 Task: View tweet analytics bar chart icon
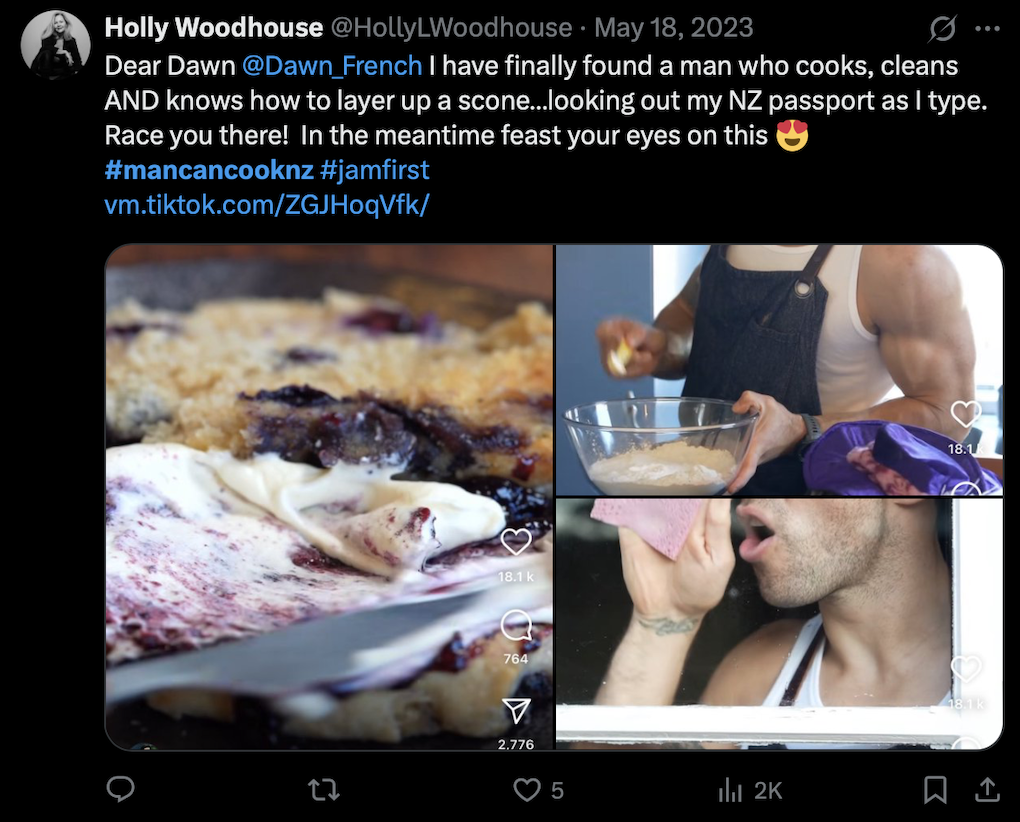(x=730, y=790)
